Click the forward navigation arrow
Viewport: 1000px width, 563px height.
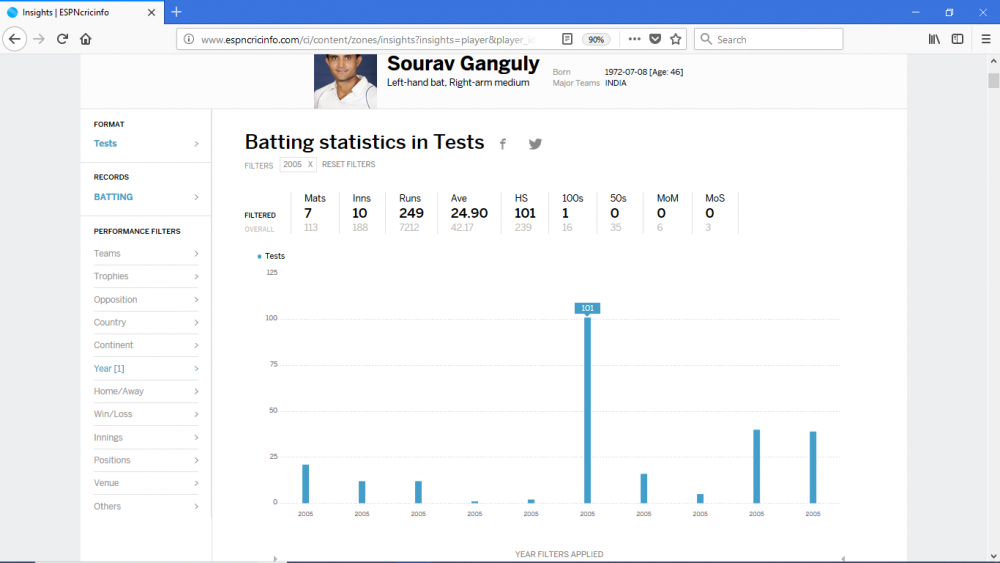click(x=39, y=39)
